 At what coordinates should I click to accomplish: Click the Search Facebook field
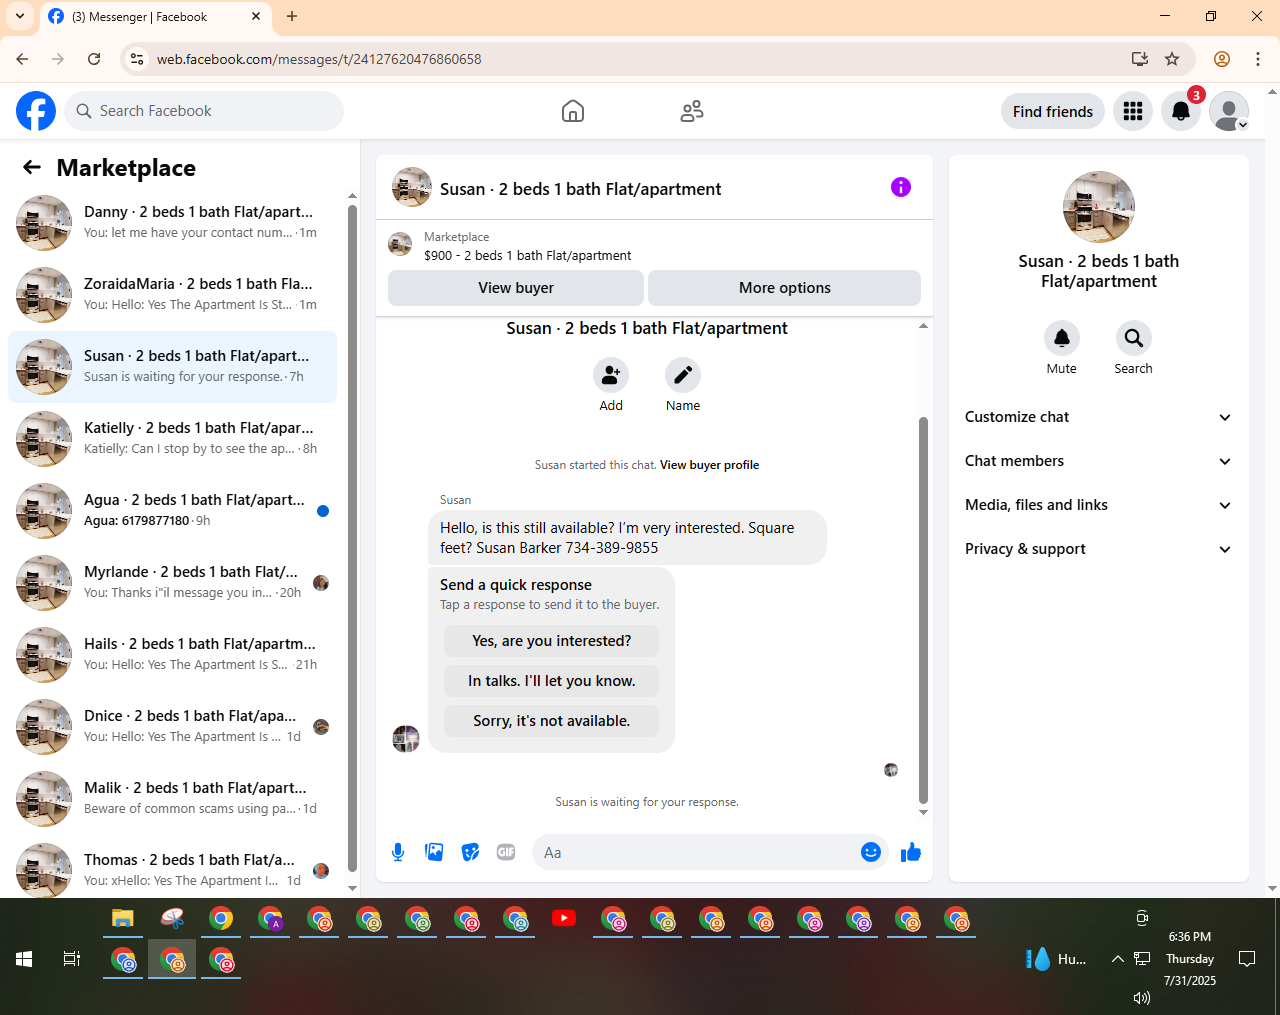tap(204, 111)
